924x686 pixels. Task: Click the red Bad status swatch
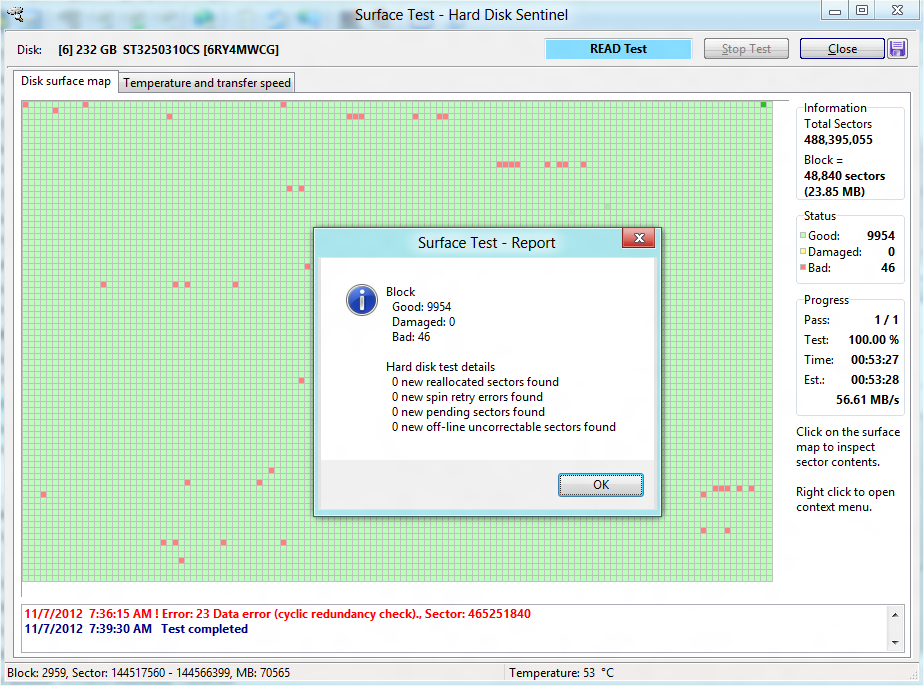[803, 267]
